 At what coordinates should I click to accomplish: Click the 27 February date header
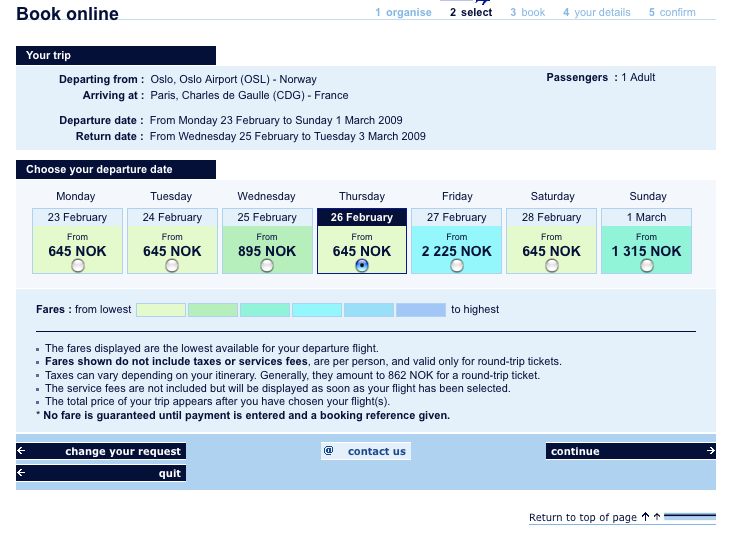click(457, 217)
